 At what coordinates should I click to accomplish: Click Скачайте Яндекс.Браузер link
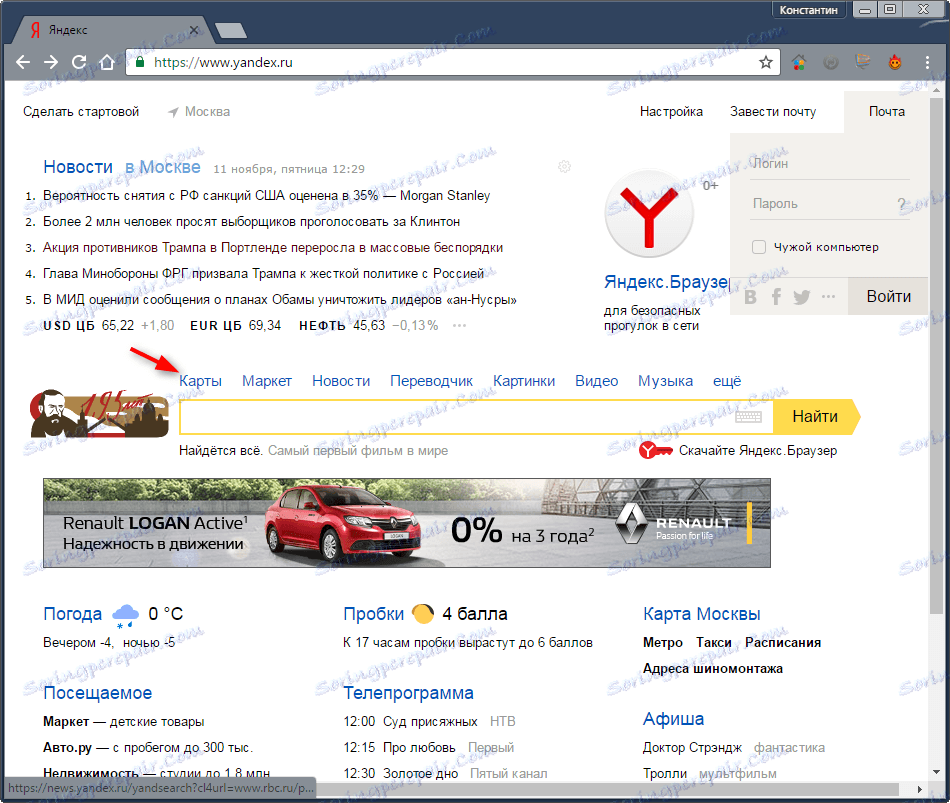[758, 450]
